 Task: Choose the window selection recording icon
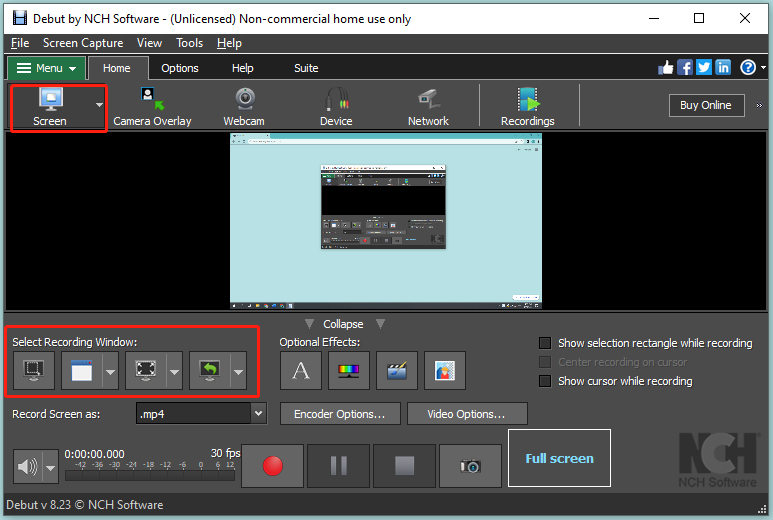(82, 371)
